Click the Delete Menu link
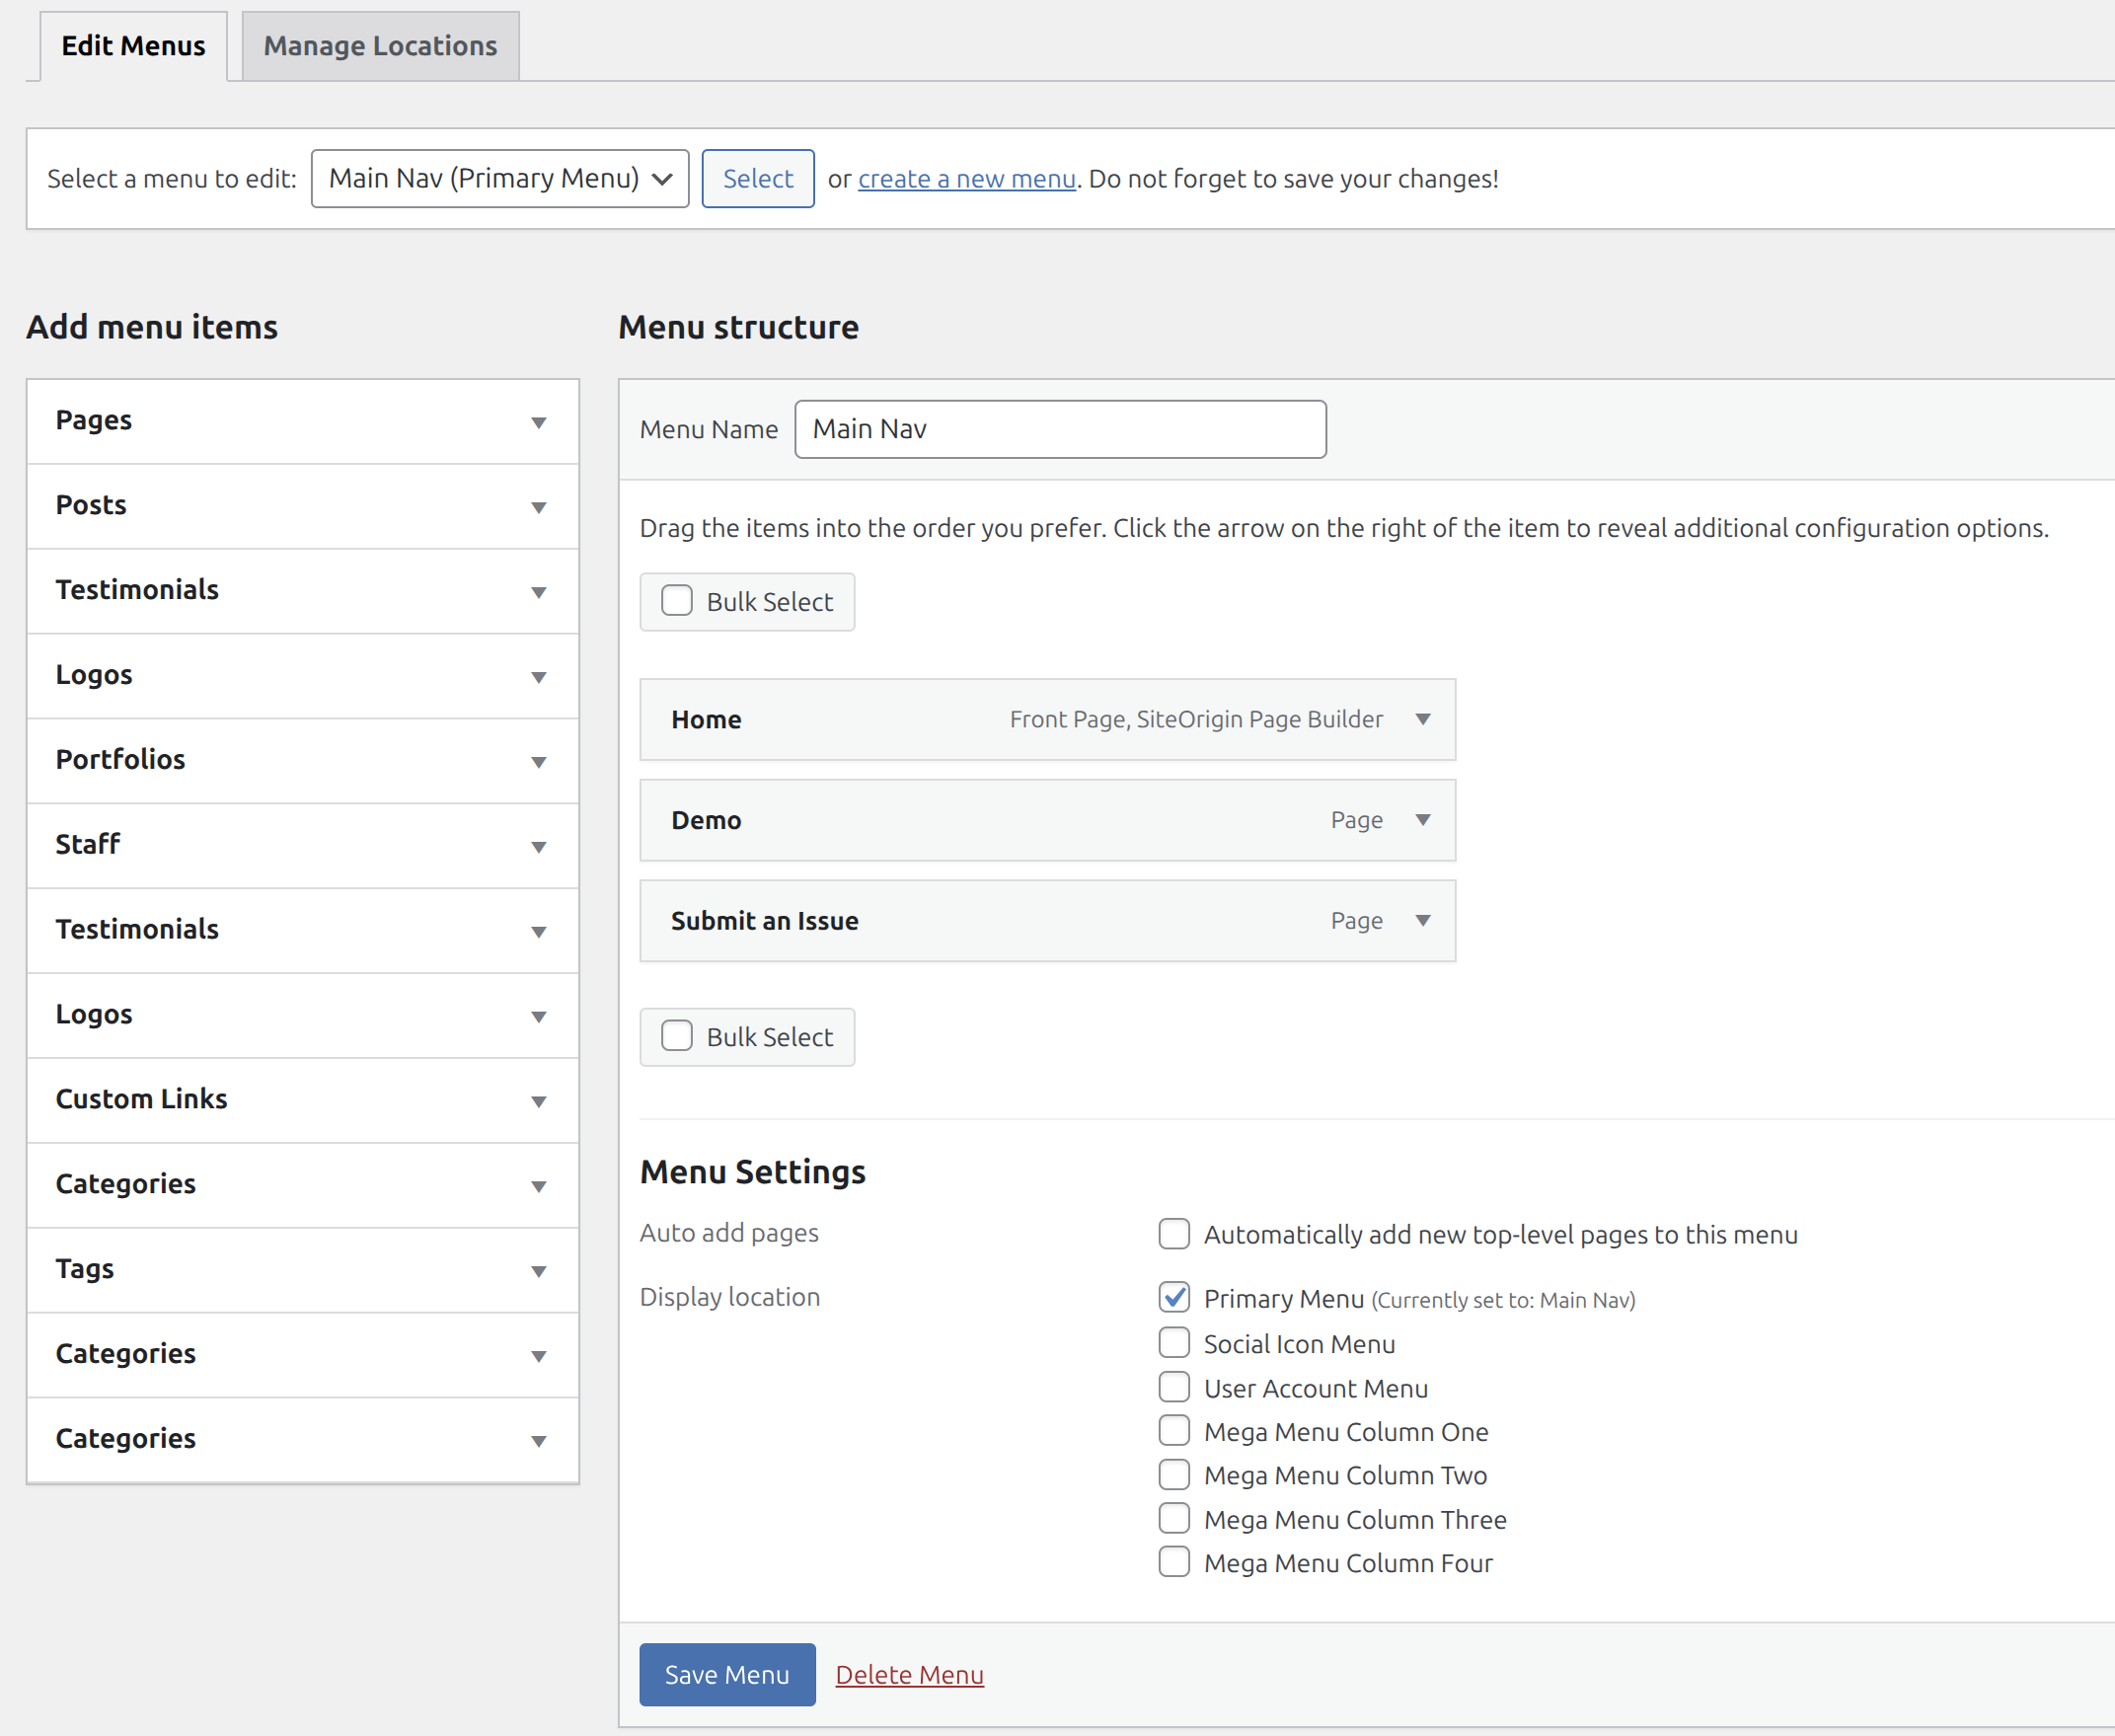2115x1736 pixels. coord(909,1674)
